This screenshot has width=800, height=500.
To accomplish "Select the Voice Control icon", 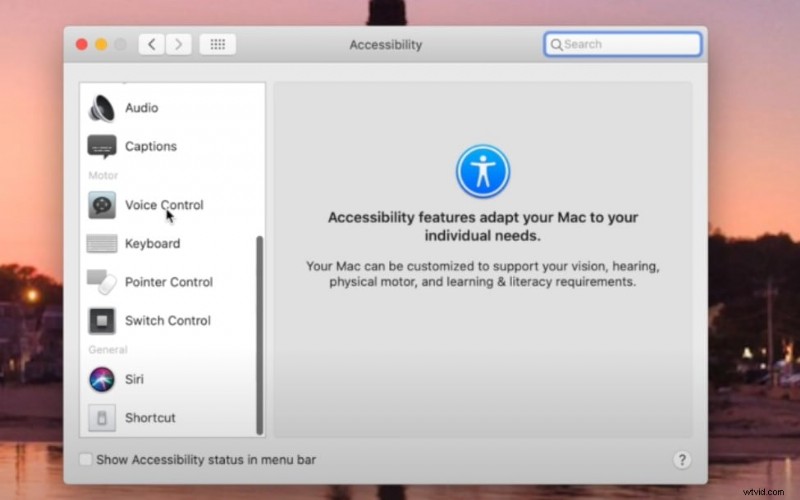I will [102, 205].
